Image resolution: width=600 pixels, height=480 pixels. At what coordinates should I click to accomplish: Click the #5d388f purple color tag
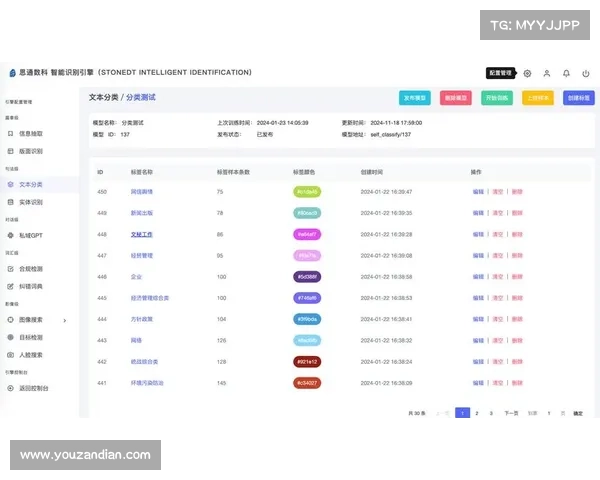[x=307, y=277]
